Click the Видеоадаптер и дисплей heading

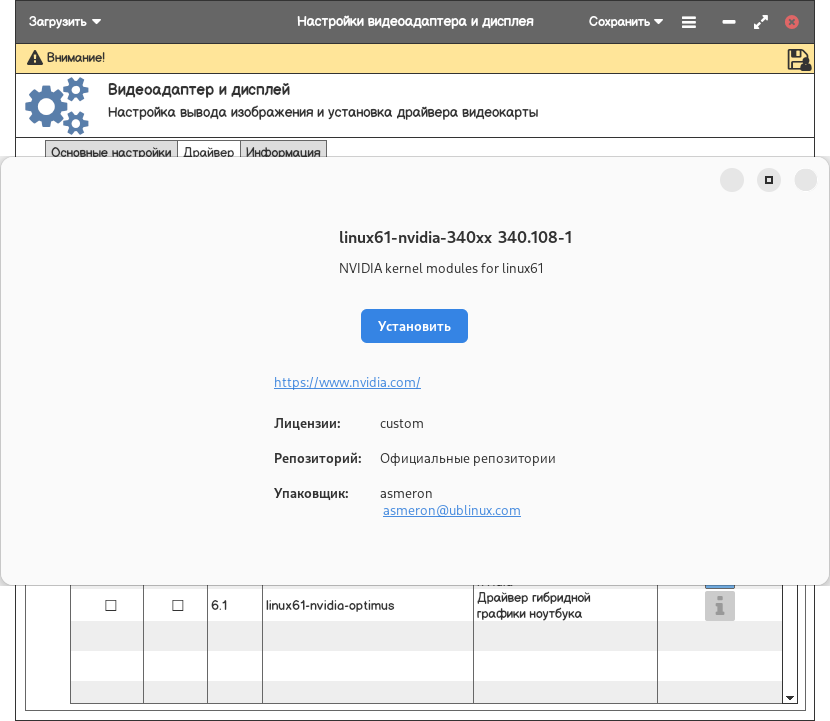199,89
